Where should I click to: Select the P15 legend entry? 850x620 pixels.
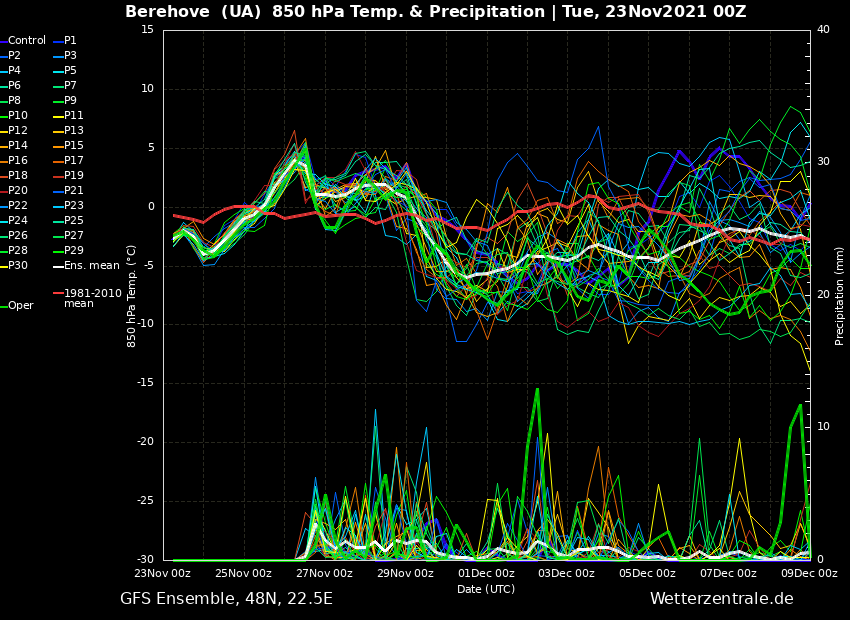click(74, 146)
